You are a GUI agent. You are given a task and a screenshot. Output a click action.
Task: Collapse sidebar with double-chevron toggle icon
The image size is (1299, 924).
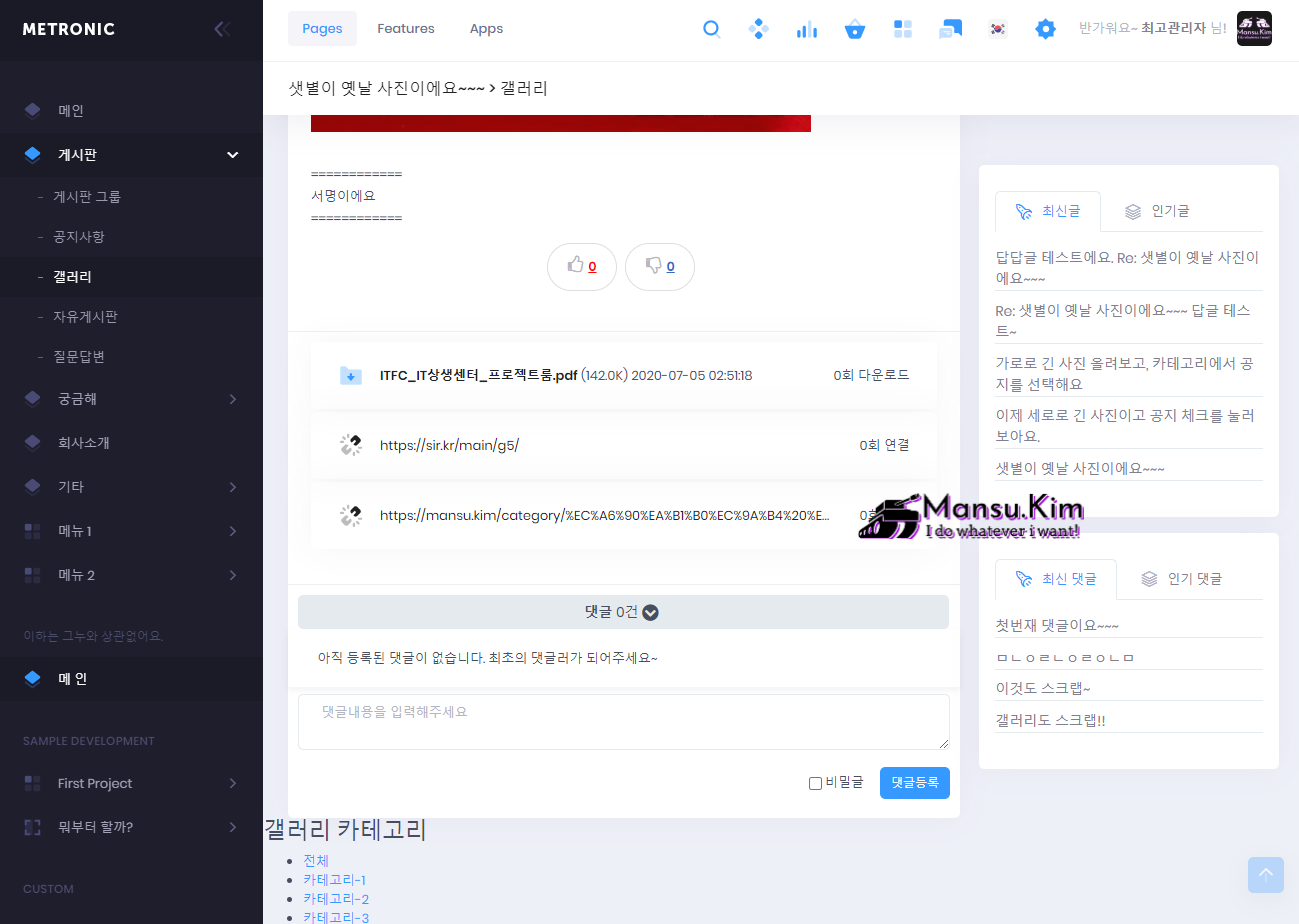click(222, 29)
